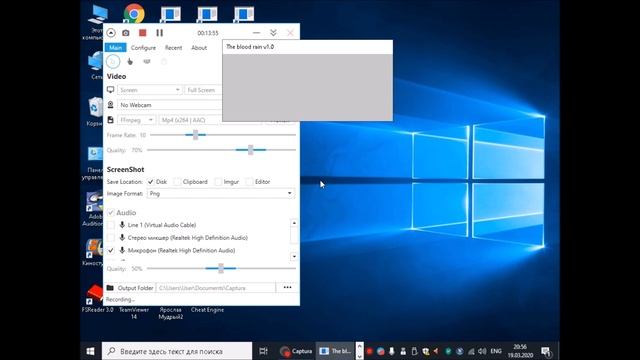Open the Image Format Png dropdown

(x=221, y=193)
